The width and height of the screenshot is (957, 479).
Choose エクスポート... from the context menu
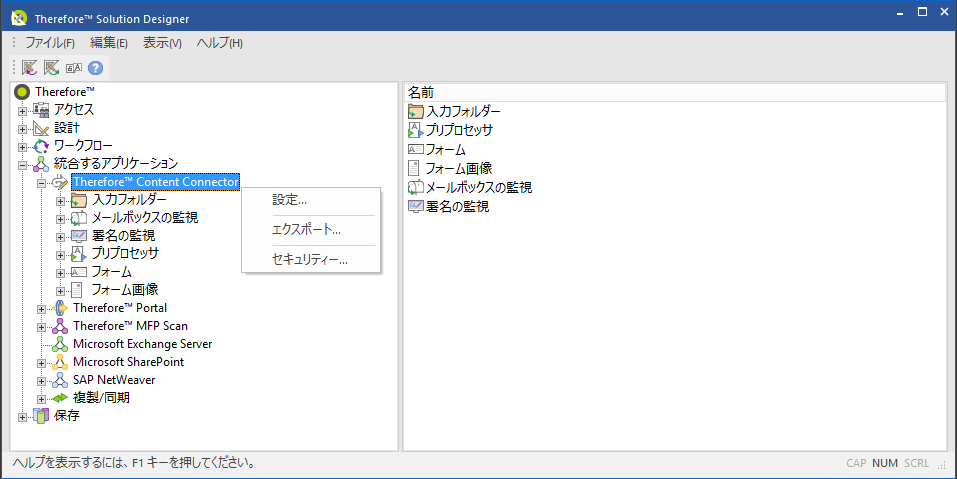[x=311, y=229]
